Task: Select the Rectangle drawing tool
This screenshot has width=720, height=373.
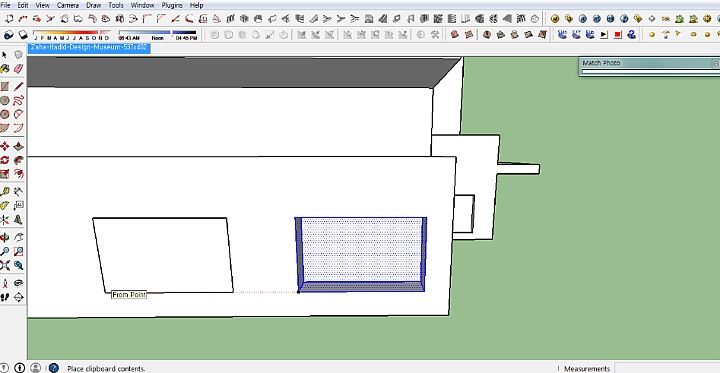Action: 5,87
